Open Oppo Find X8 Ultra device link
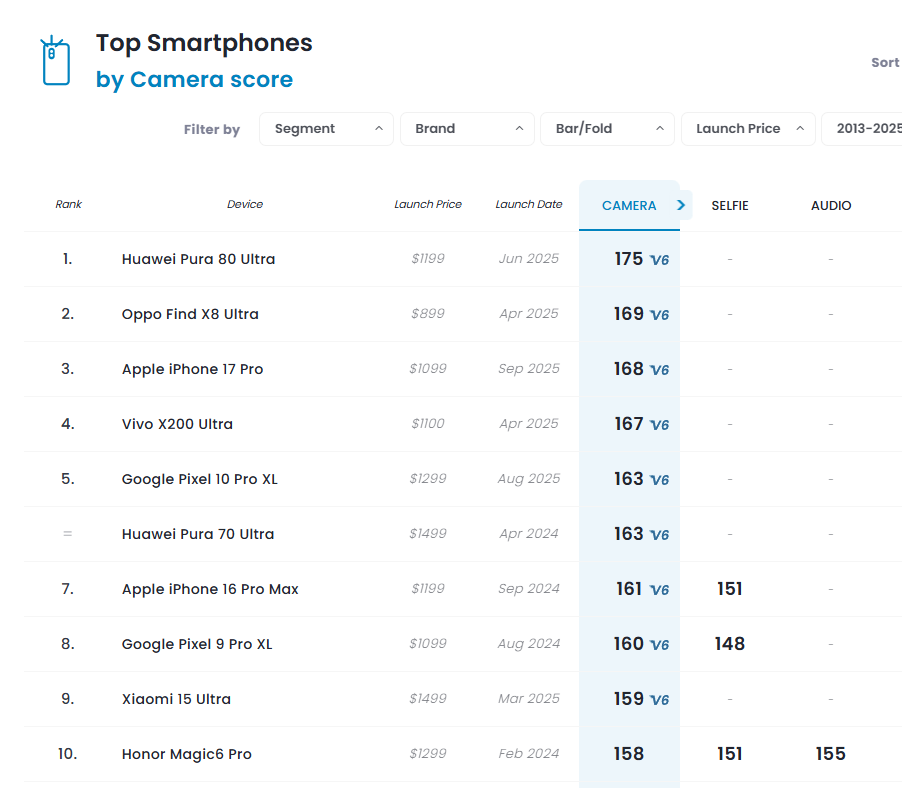902x788 pixels. click(190, 314)
